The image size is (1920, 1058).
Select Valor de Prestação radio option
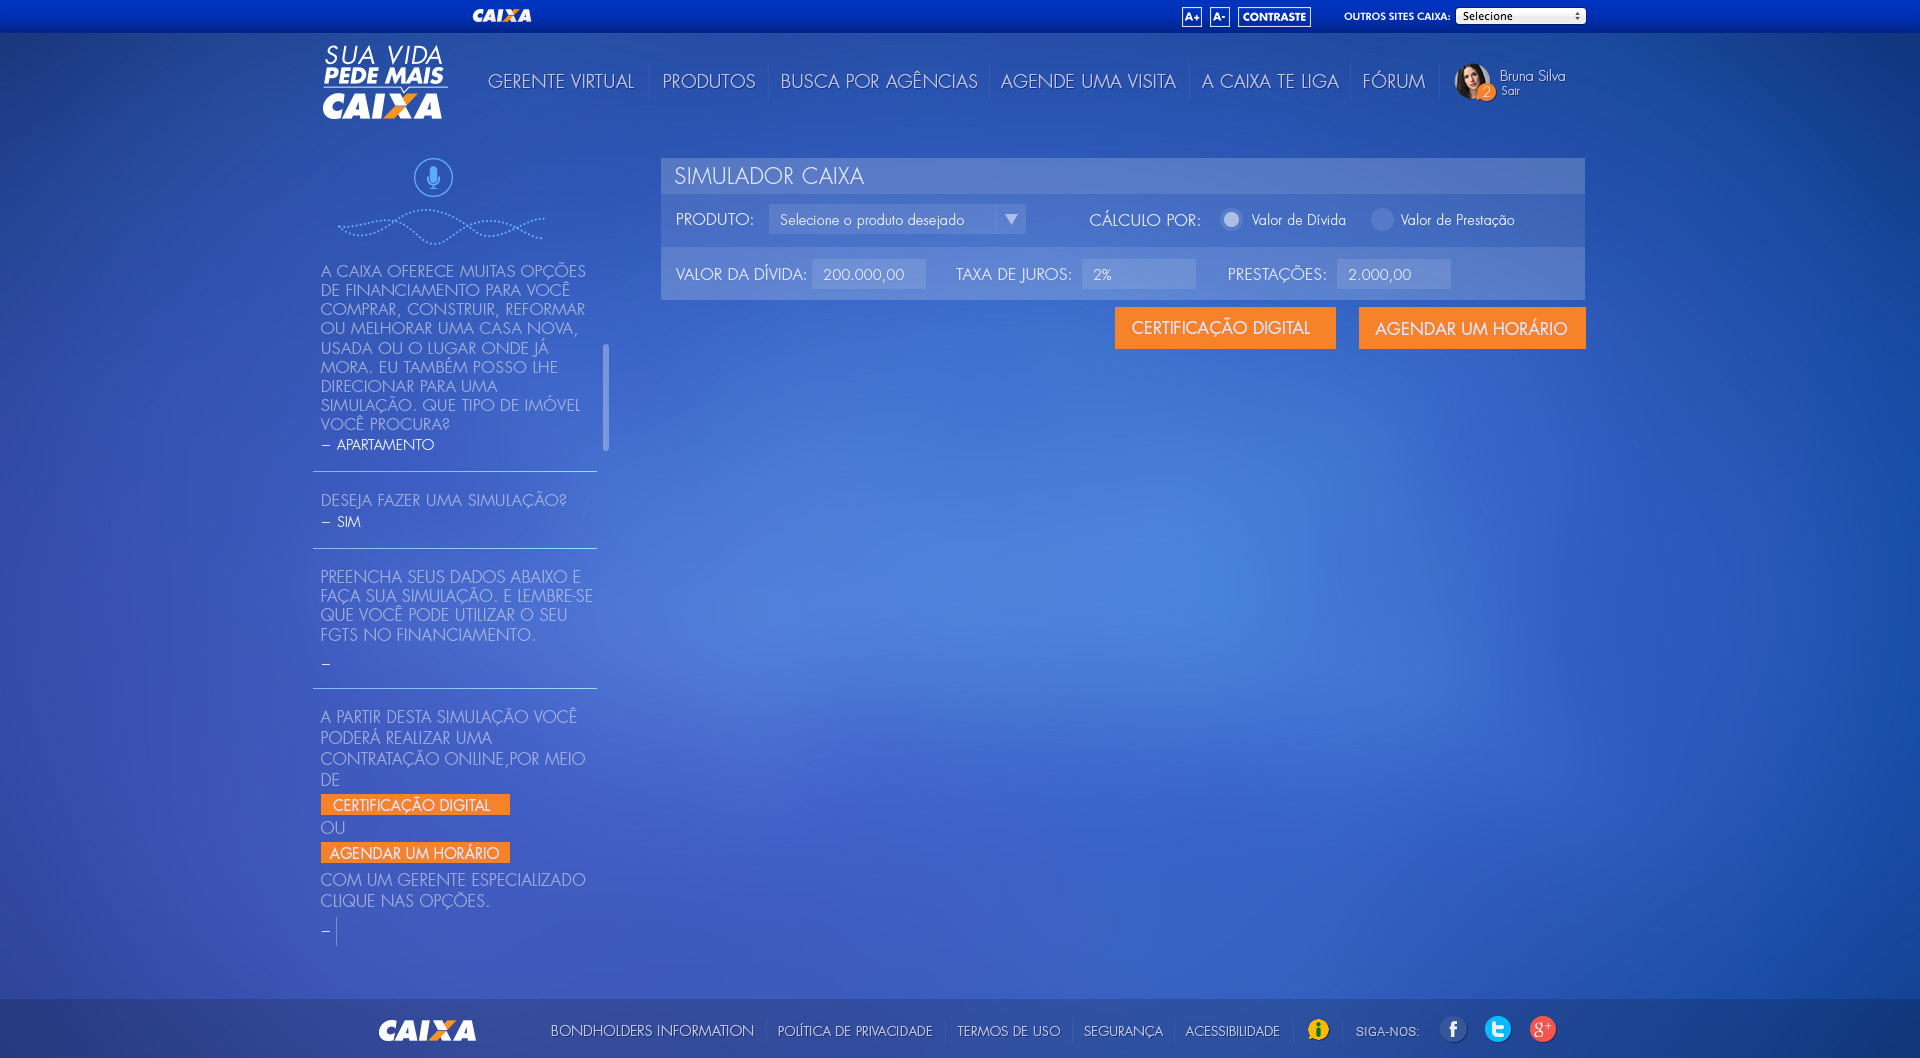1382,219
